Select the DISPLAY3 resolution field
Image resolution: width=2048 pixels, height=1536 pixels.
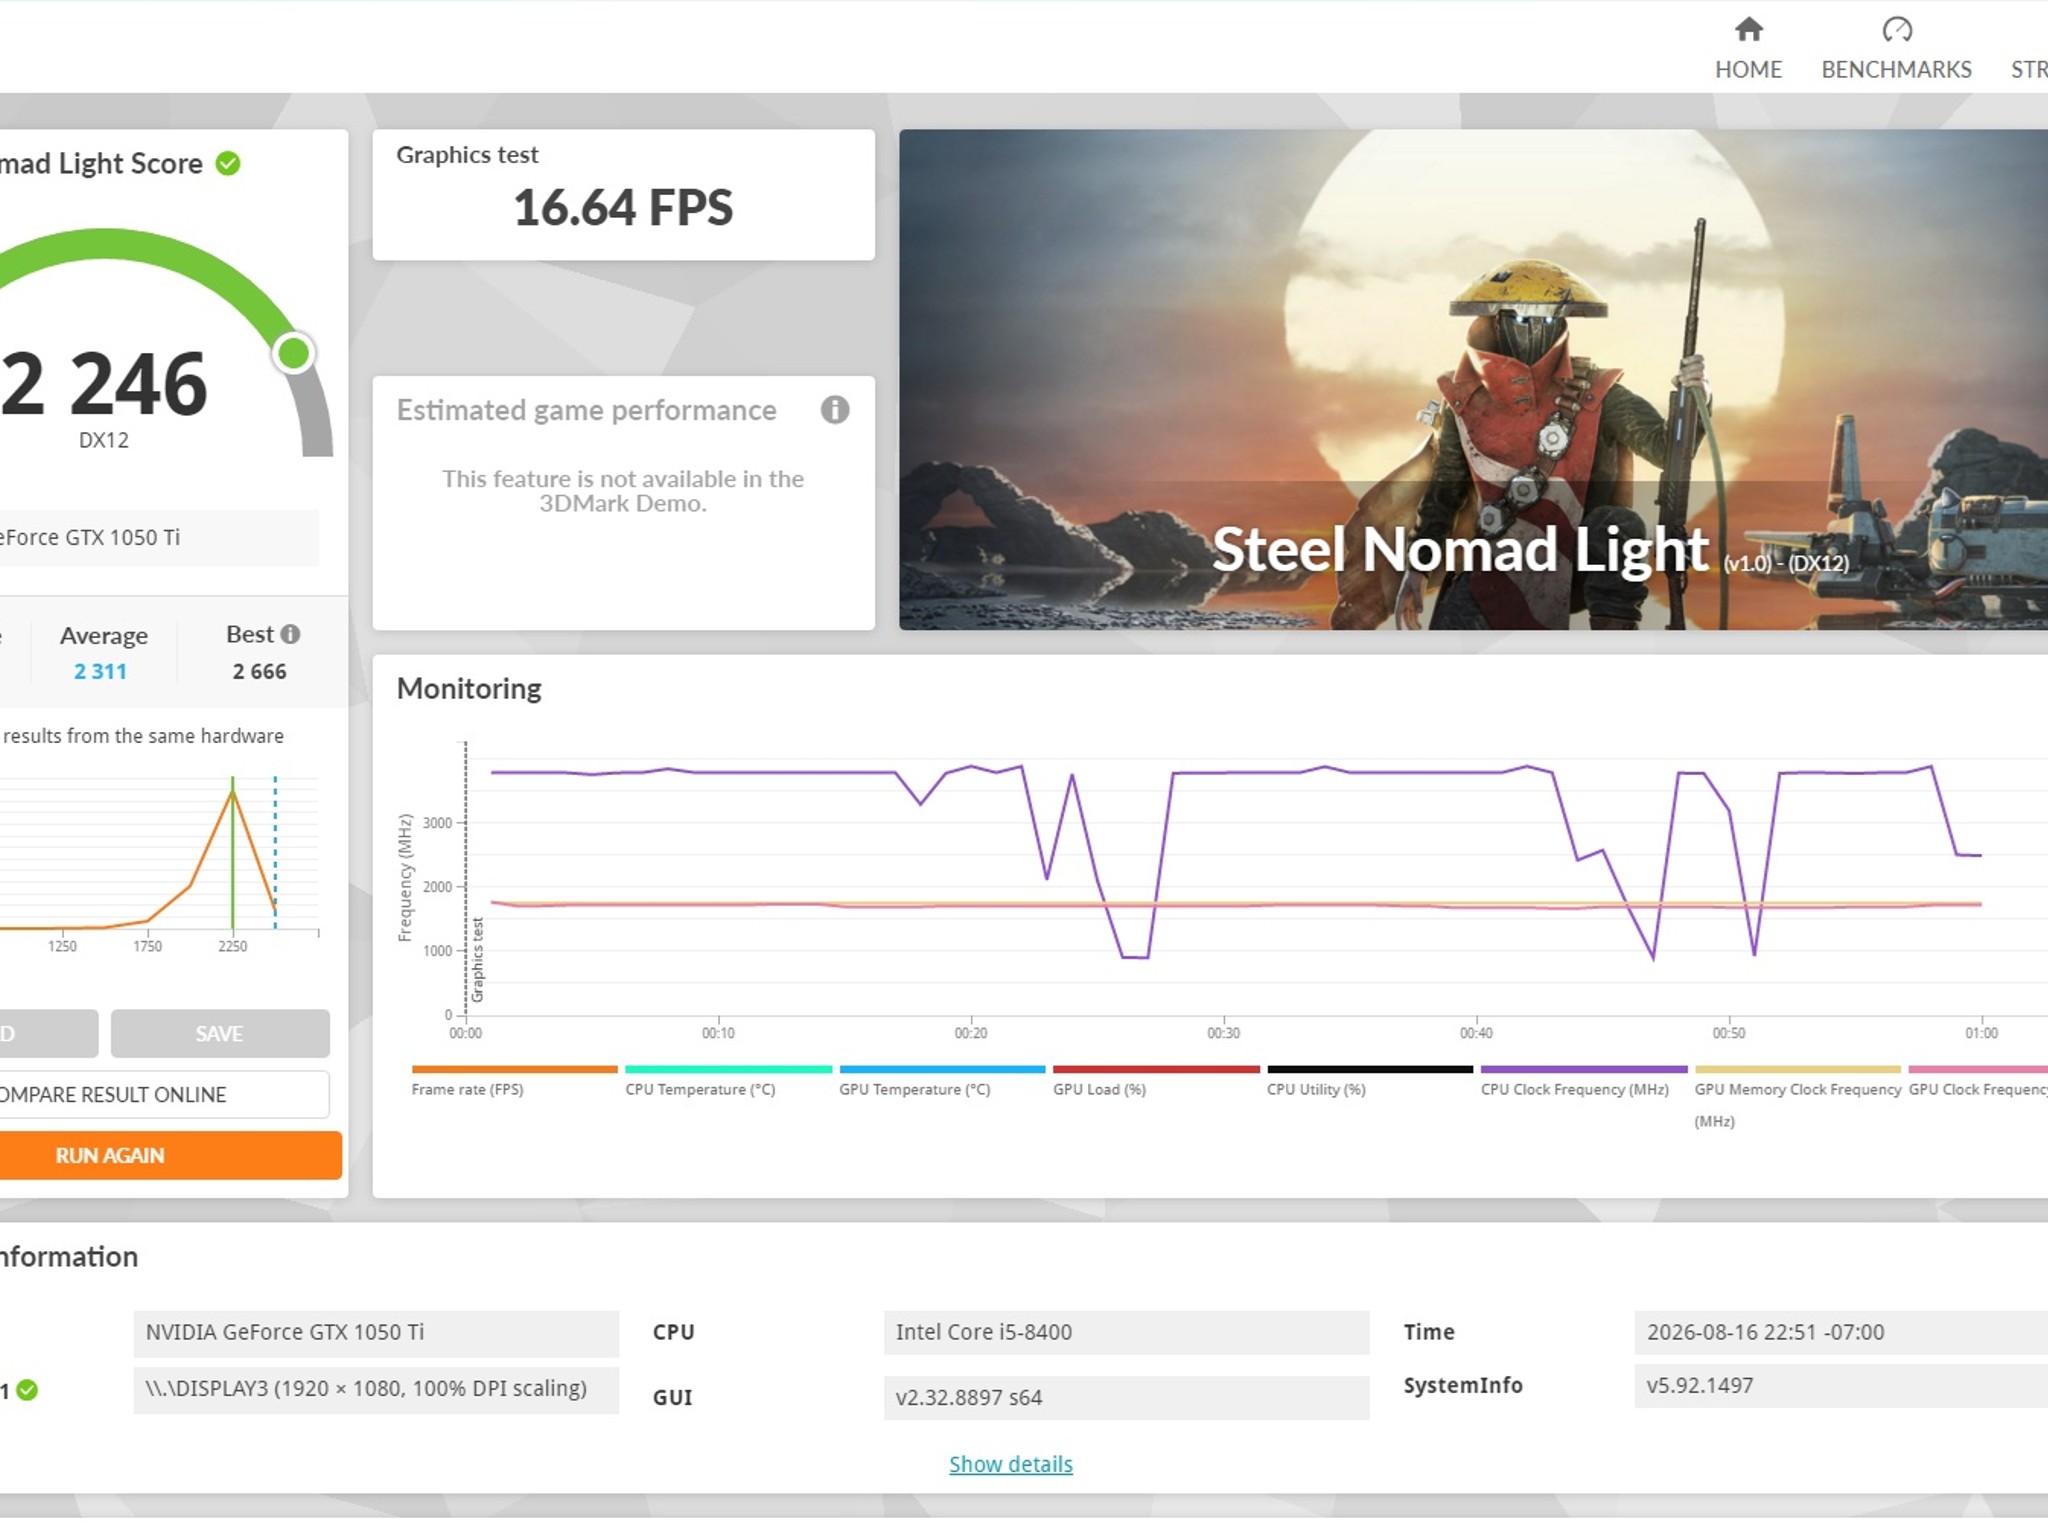click(376, 1389)
